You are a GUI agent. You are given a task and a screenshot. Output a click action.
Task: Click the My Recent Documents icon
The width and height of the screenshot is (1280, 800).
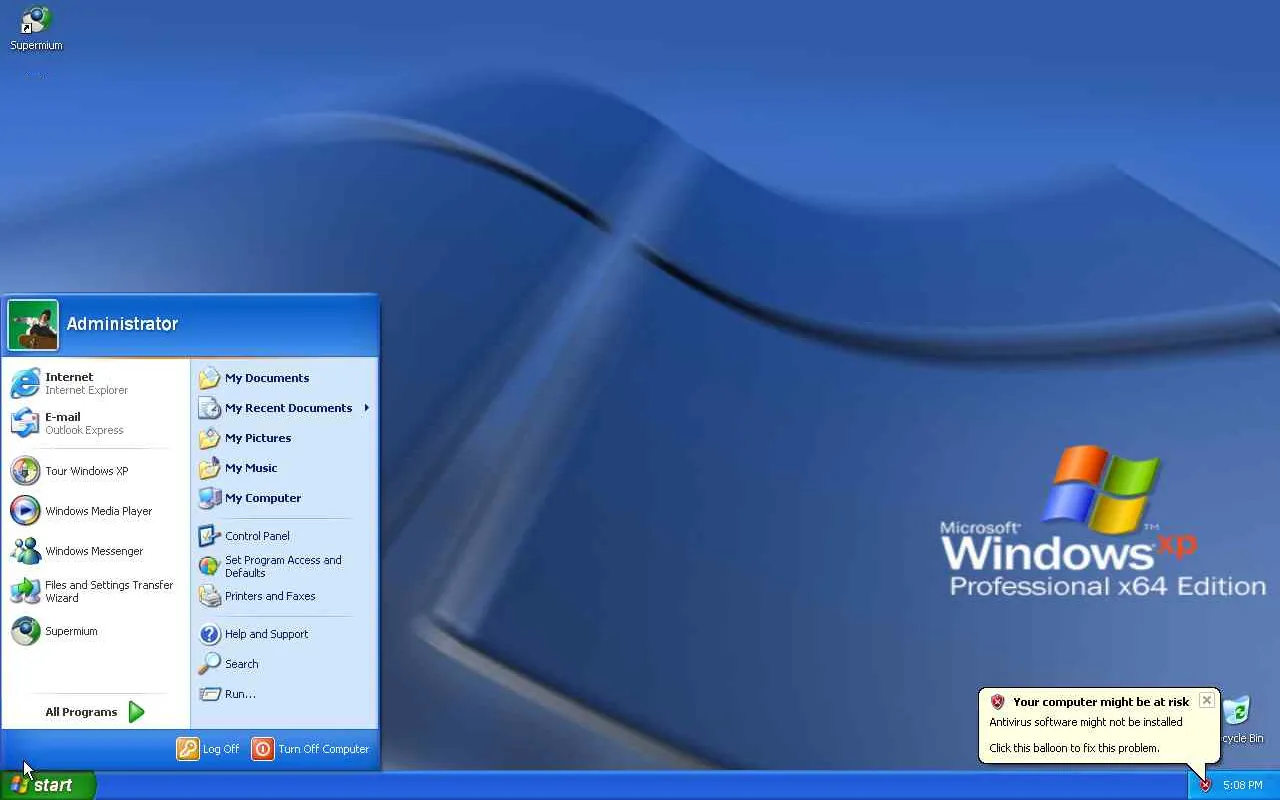209,408
